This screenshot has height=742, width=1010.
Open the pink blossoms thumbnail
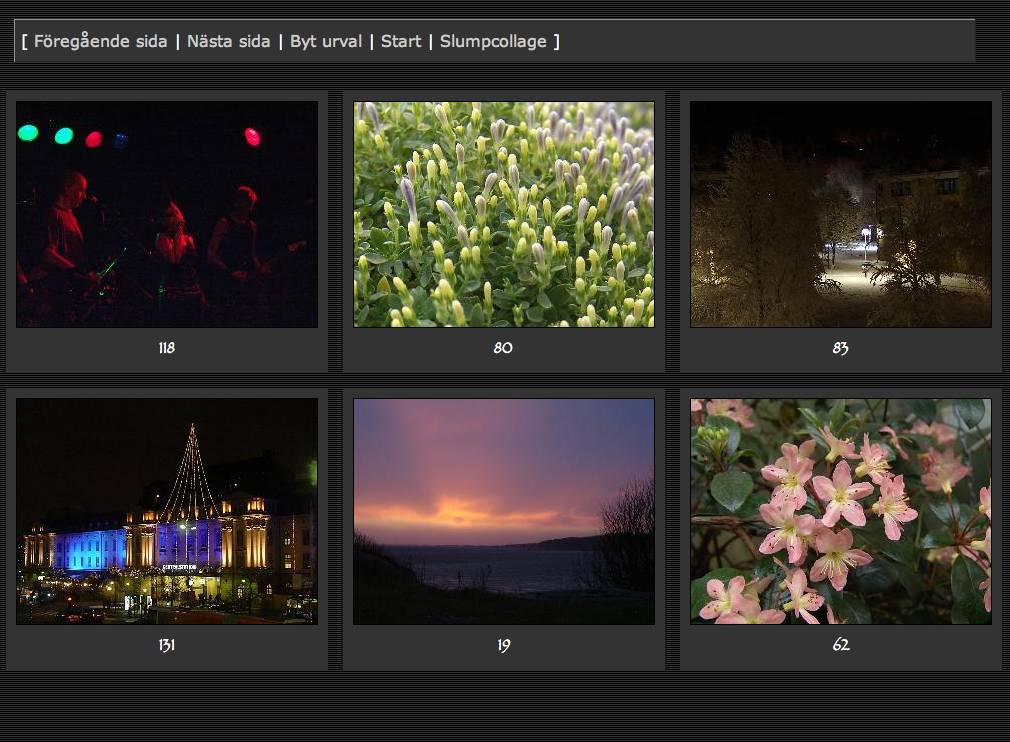(841, 511)
